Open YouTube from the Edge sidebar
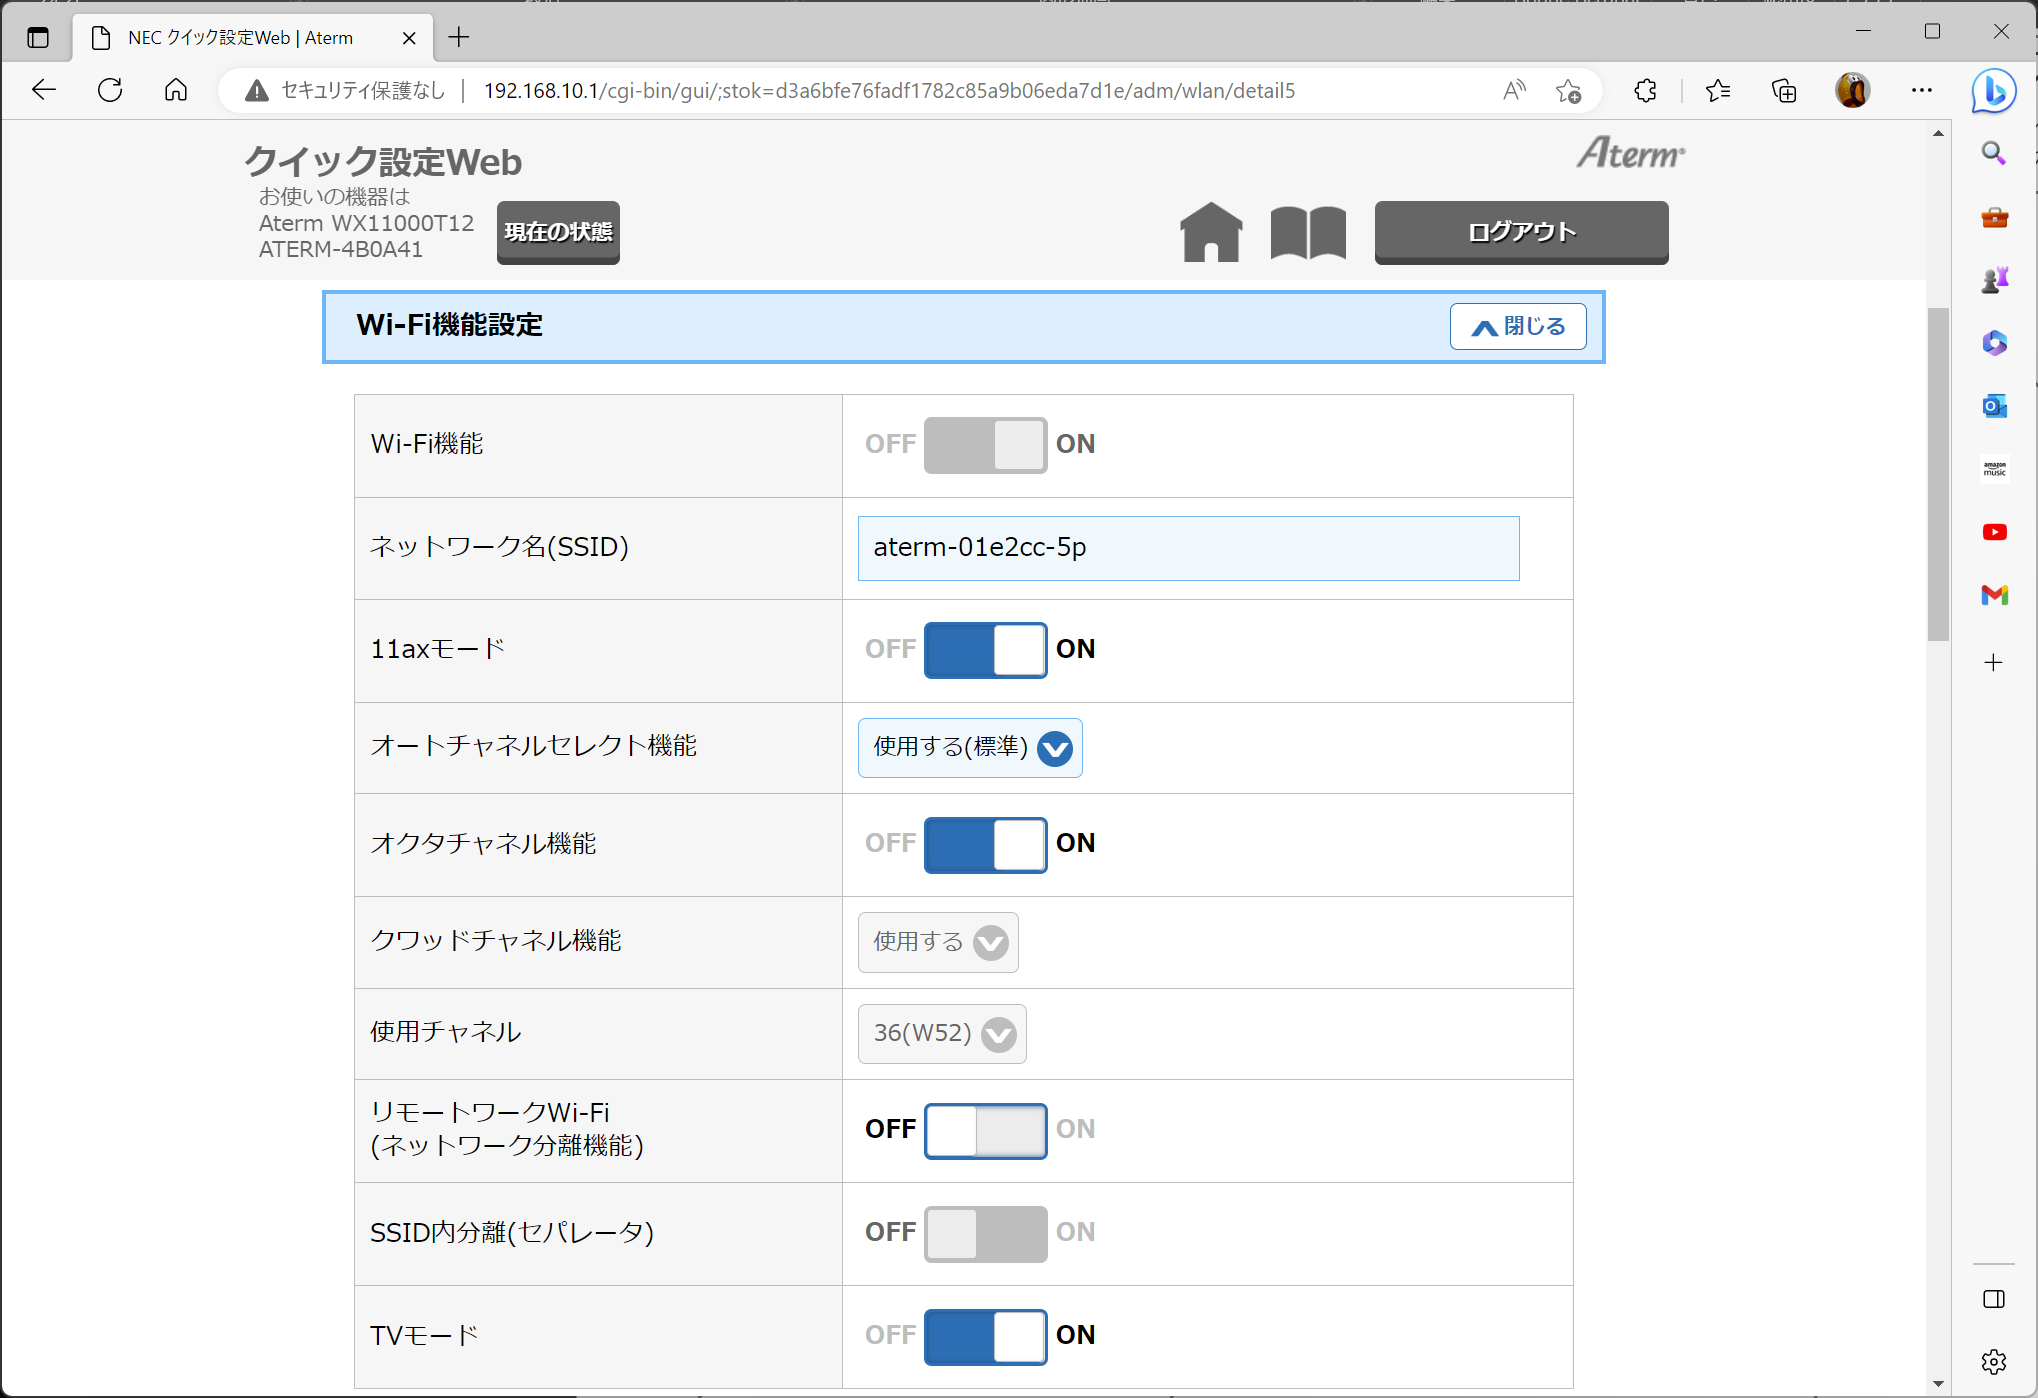2038x1398 pixels. [x=1994, y=532]
